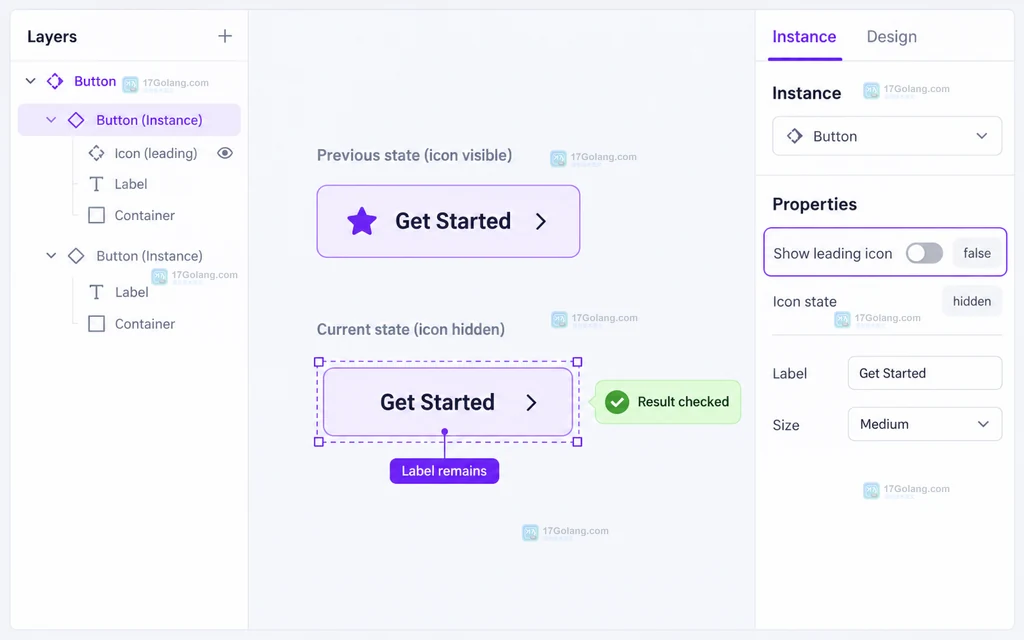Toggle visibility eye on Icon (leading) layer
This screenshot has height=640, width=1024.
coord(225,153)
